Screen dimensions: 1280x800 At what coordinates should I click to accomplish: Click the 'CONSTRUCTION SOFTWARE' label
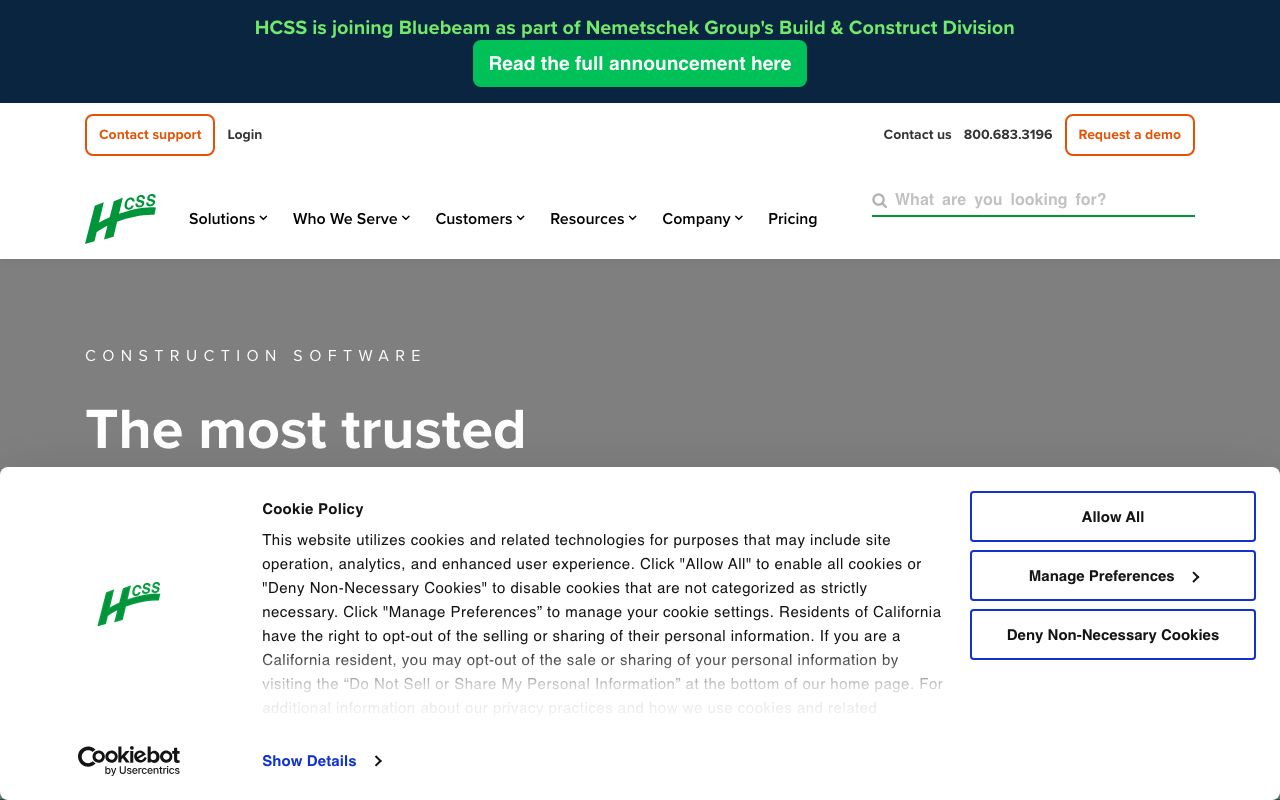tap(255, 356)
